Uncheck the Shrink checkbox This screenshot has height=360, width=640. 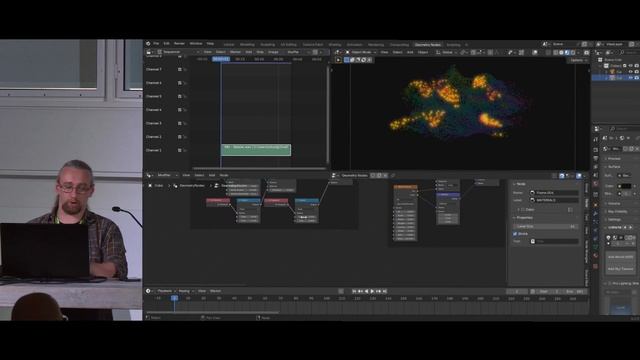click(x=515, y=233)
